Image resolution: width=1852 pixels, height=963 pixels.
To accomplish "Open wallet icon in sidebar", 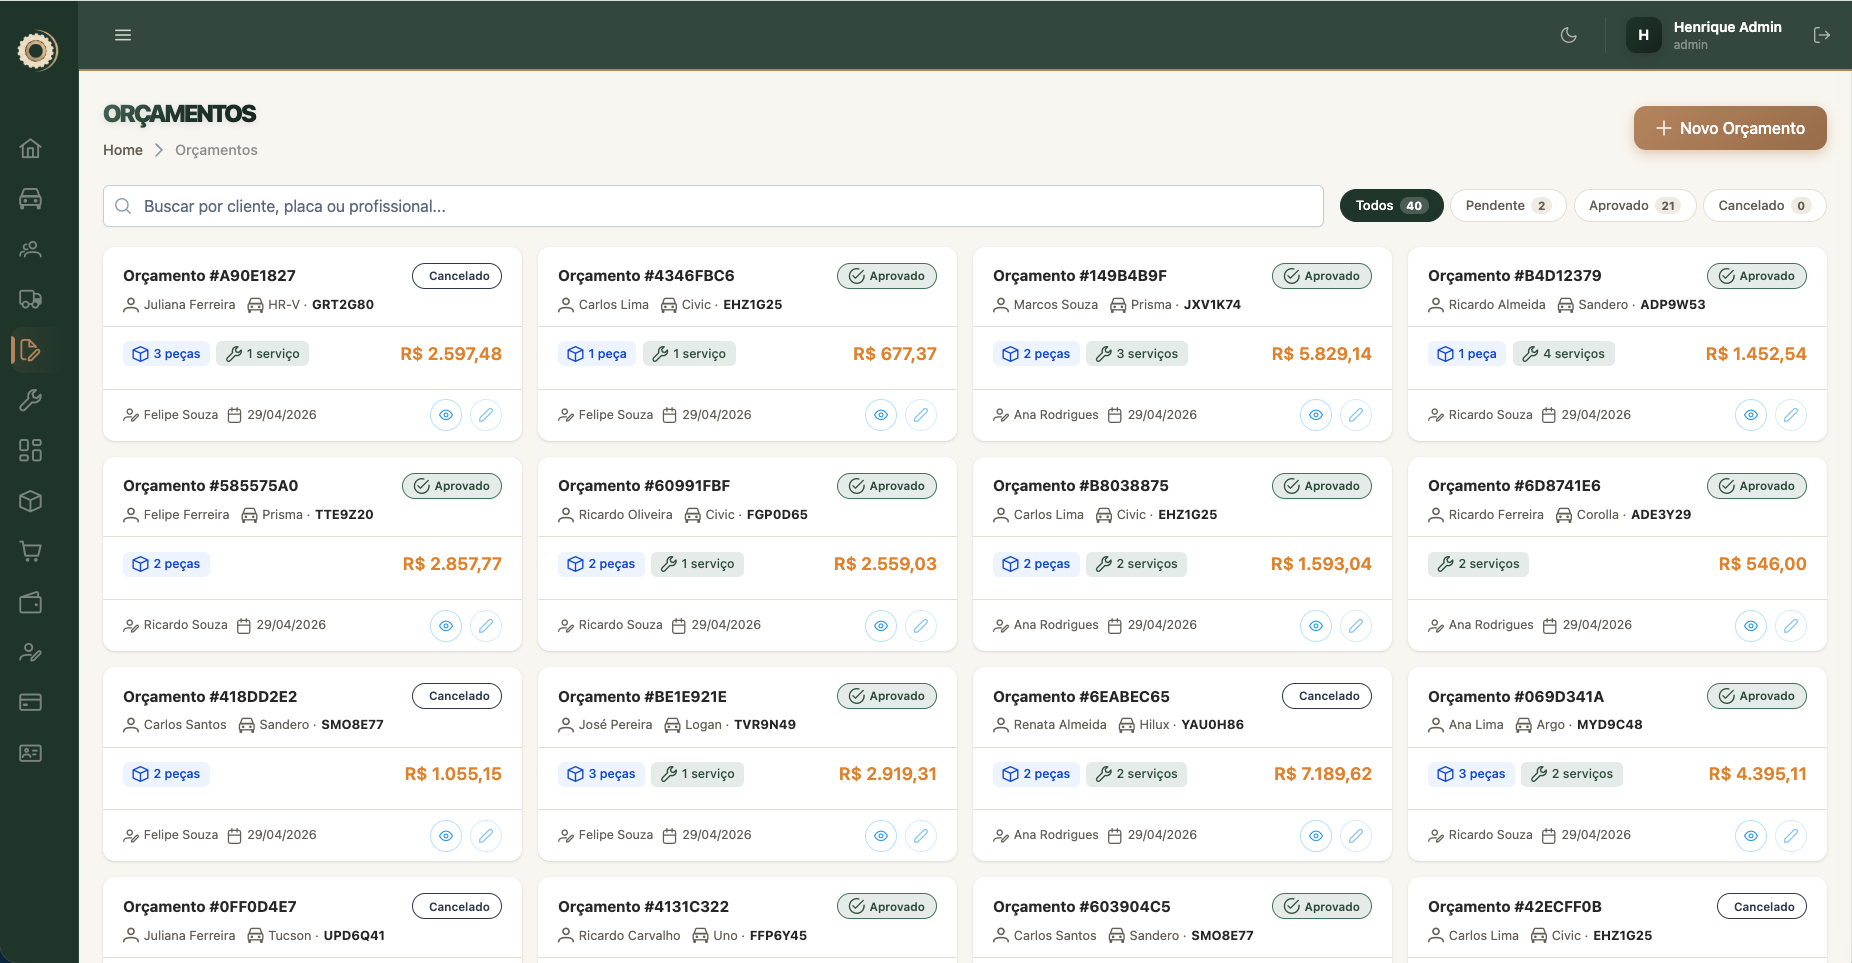I will point(31,602).
